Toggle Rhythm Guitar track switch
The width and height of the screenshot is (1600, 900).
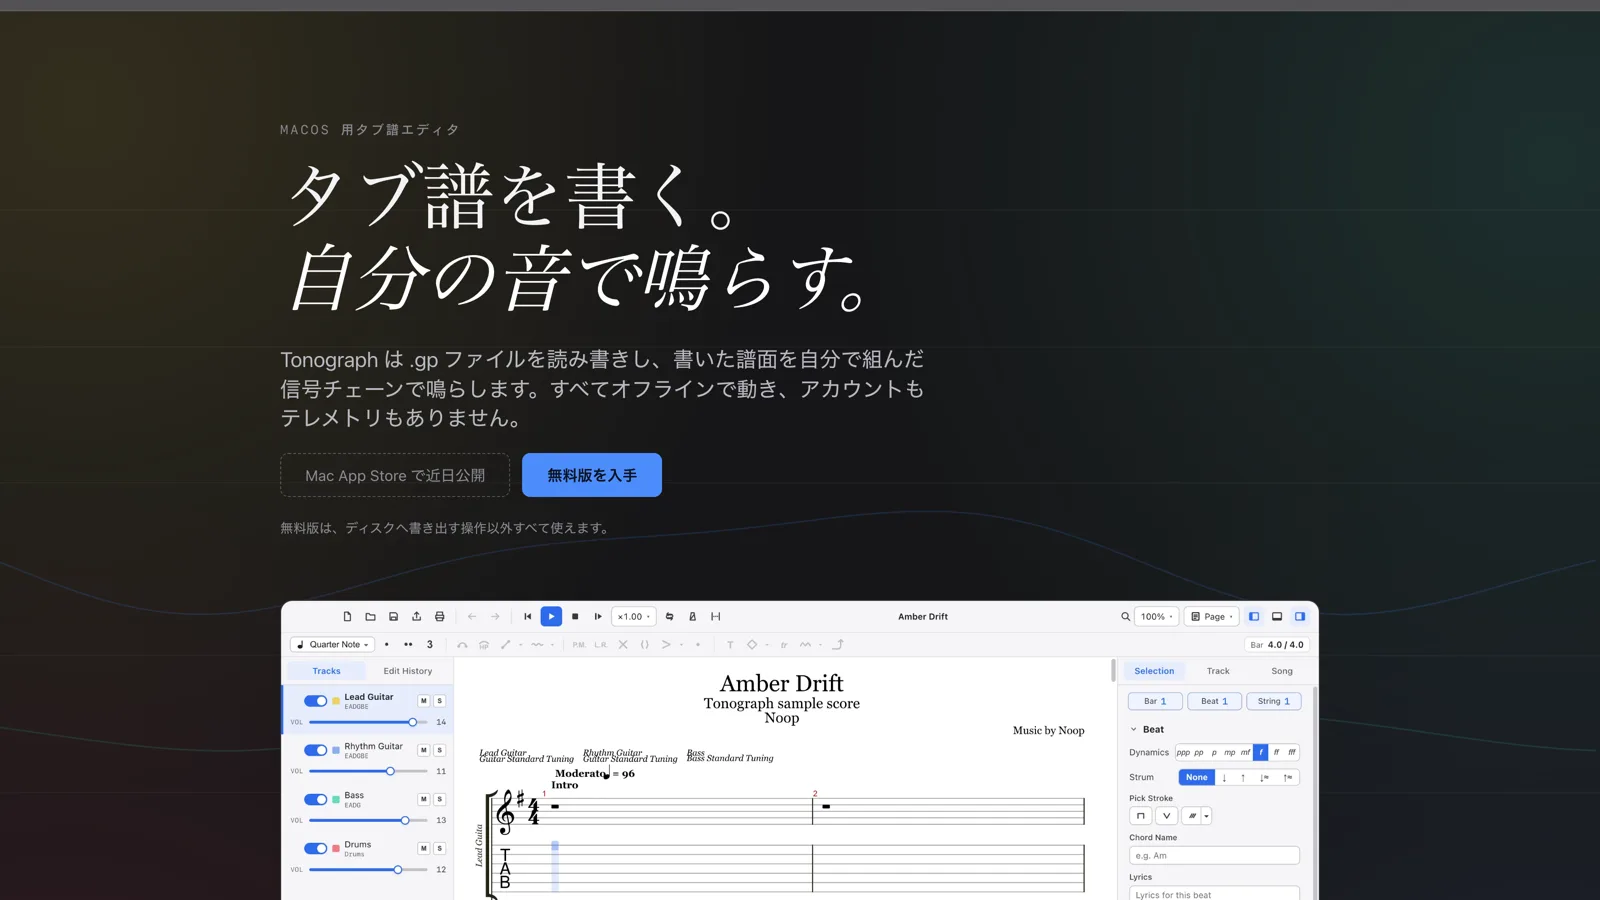coord(315,750)
